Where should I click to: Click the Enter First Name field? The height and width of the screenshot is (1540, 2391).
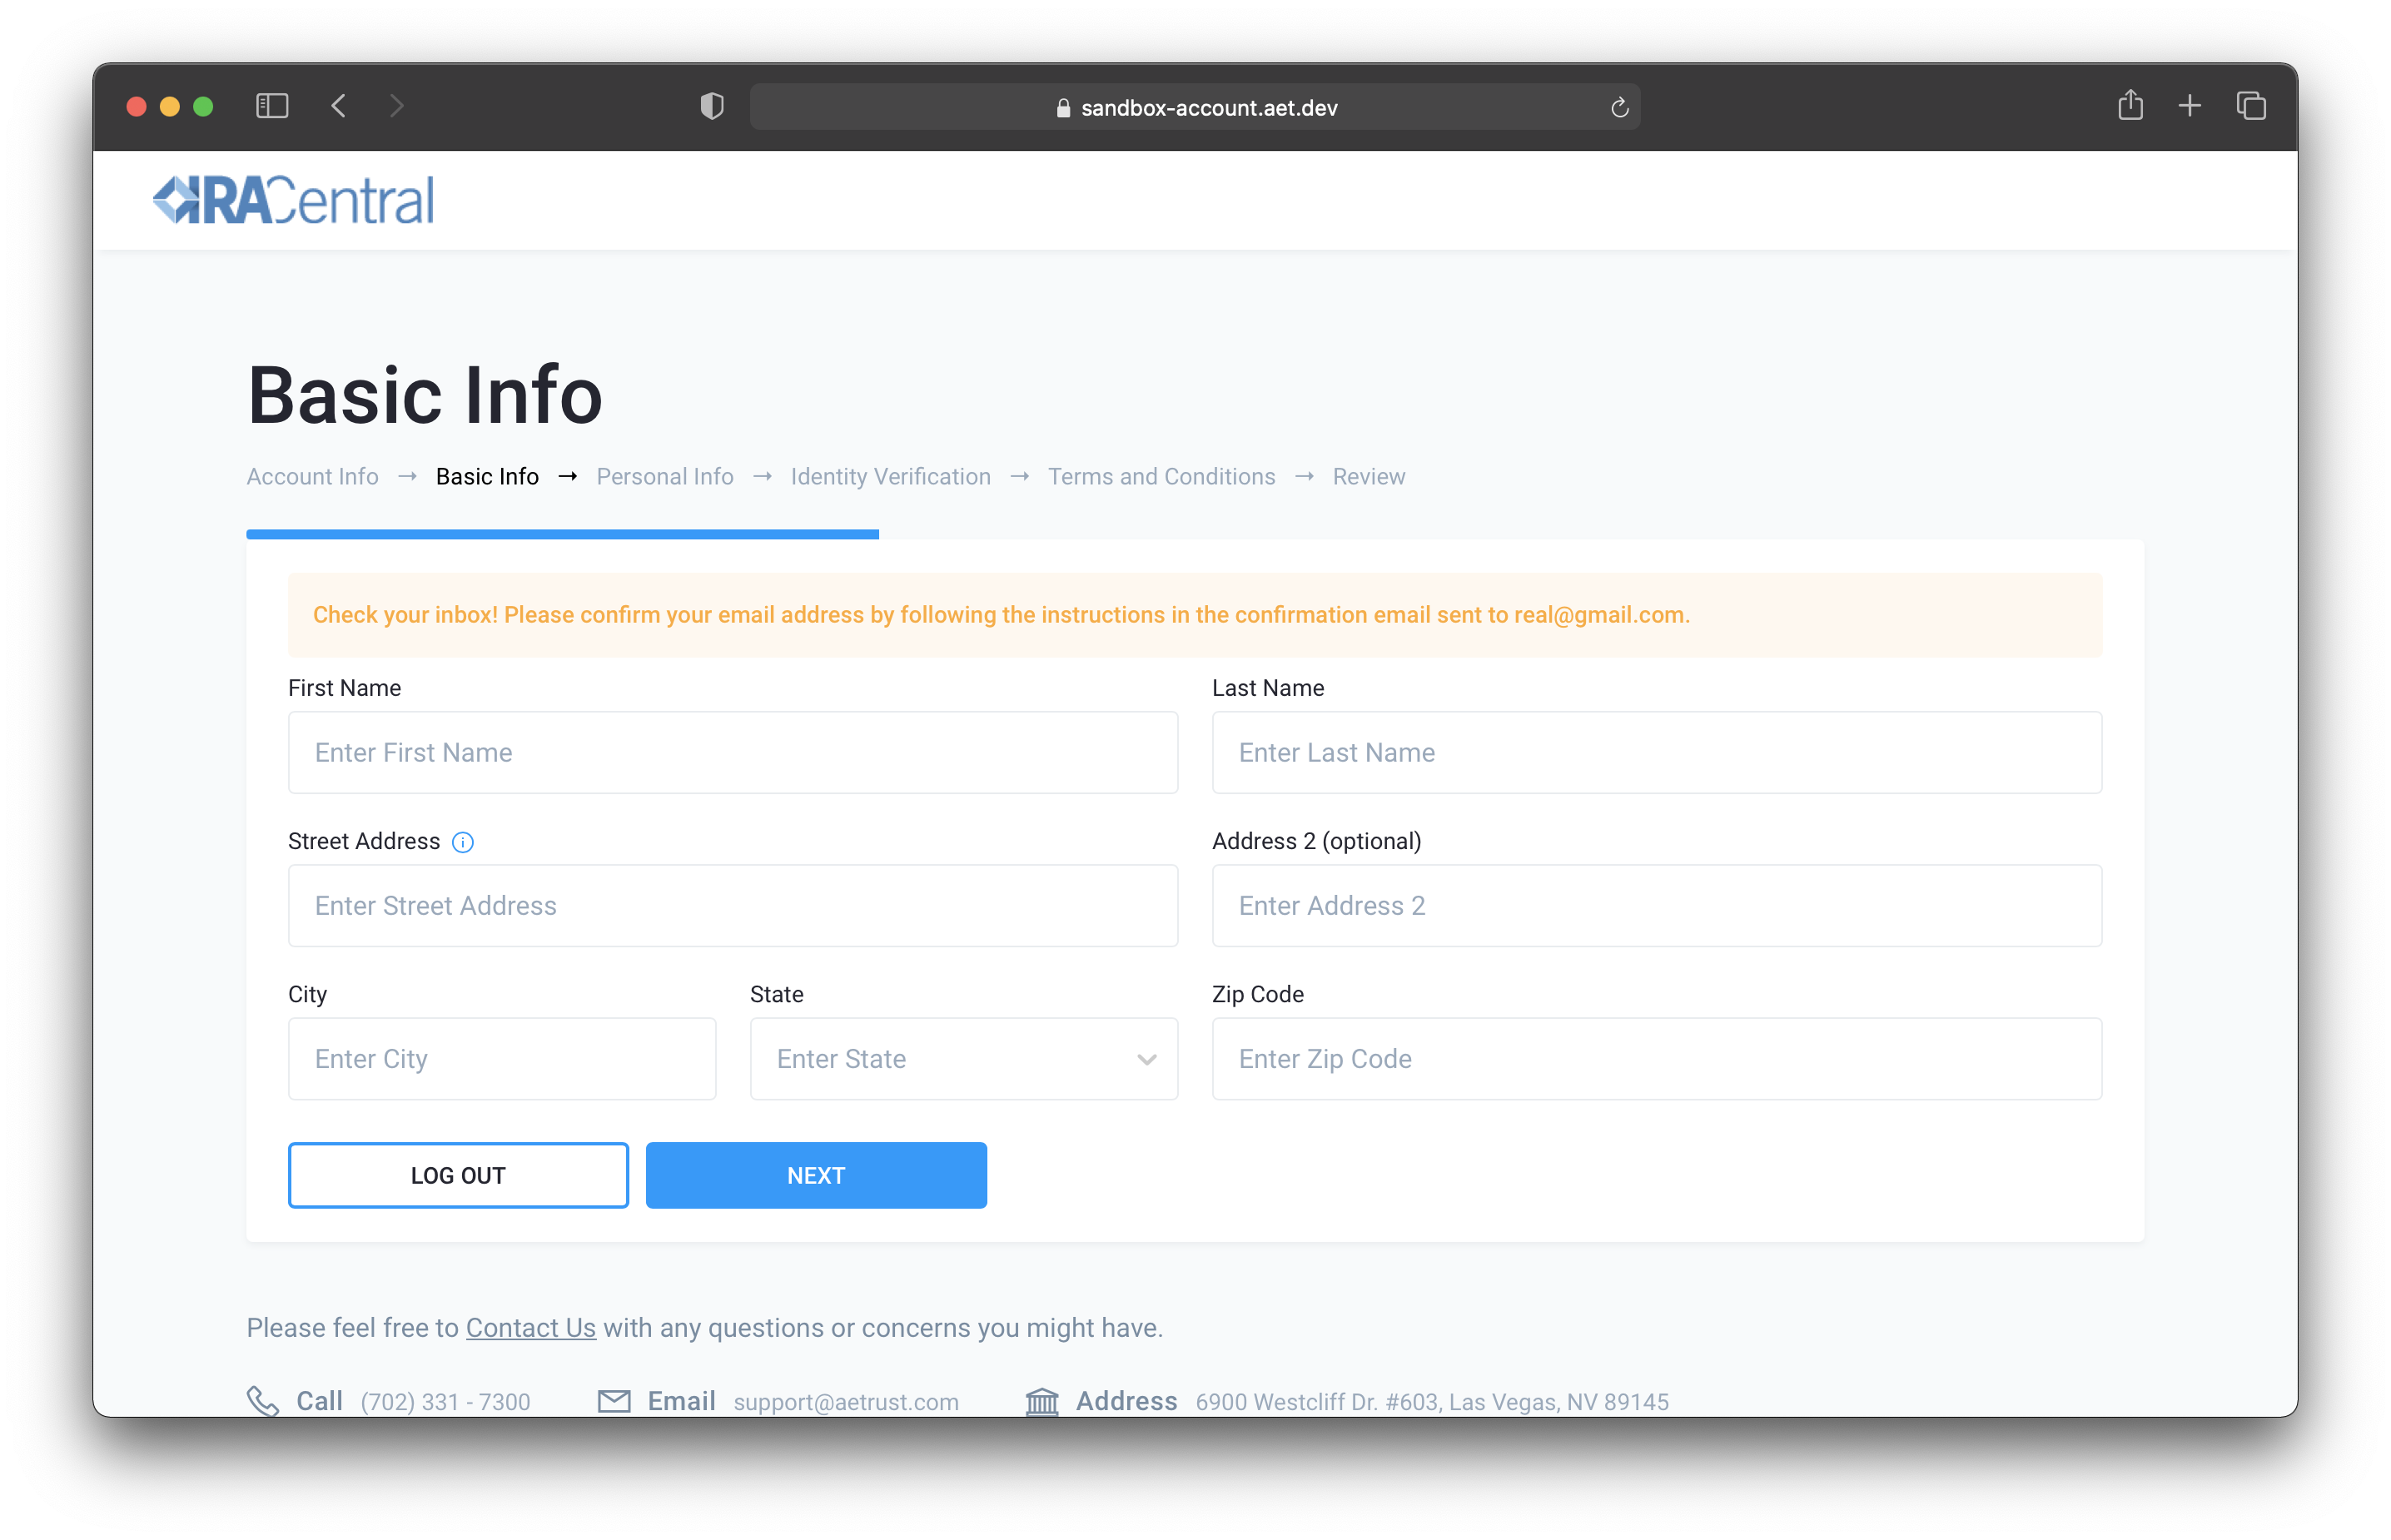(732, 753)
